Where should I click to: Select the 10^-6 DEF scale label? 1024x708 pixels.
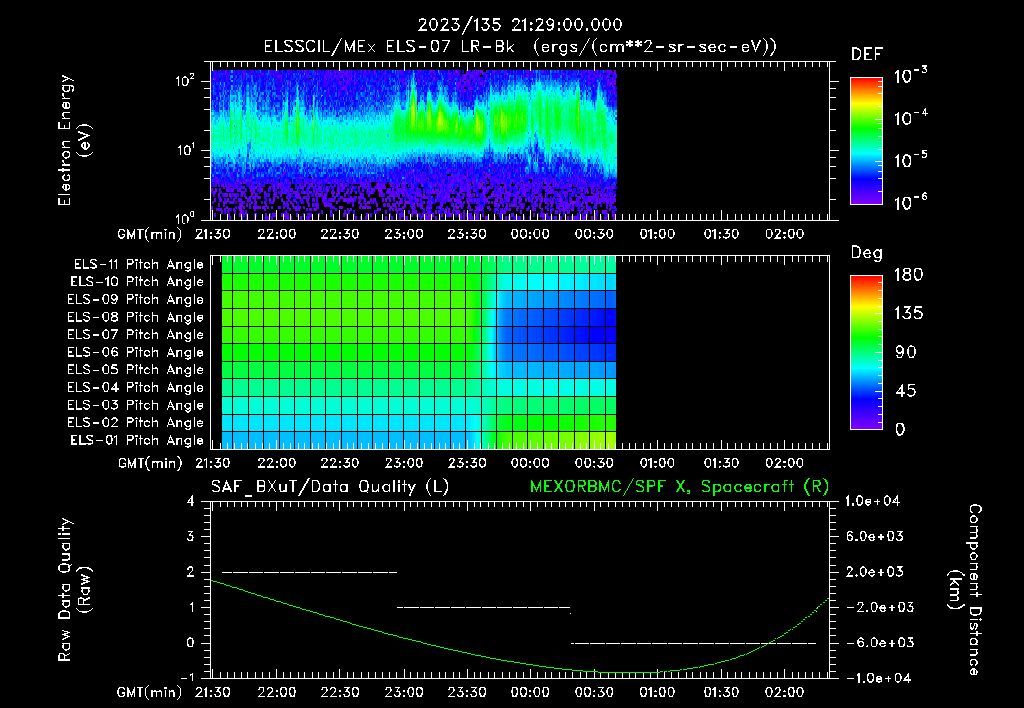(910, 202)
